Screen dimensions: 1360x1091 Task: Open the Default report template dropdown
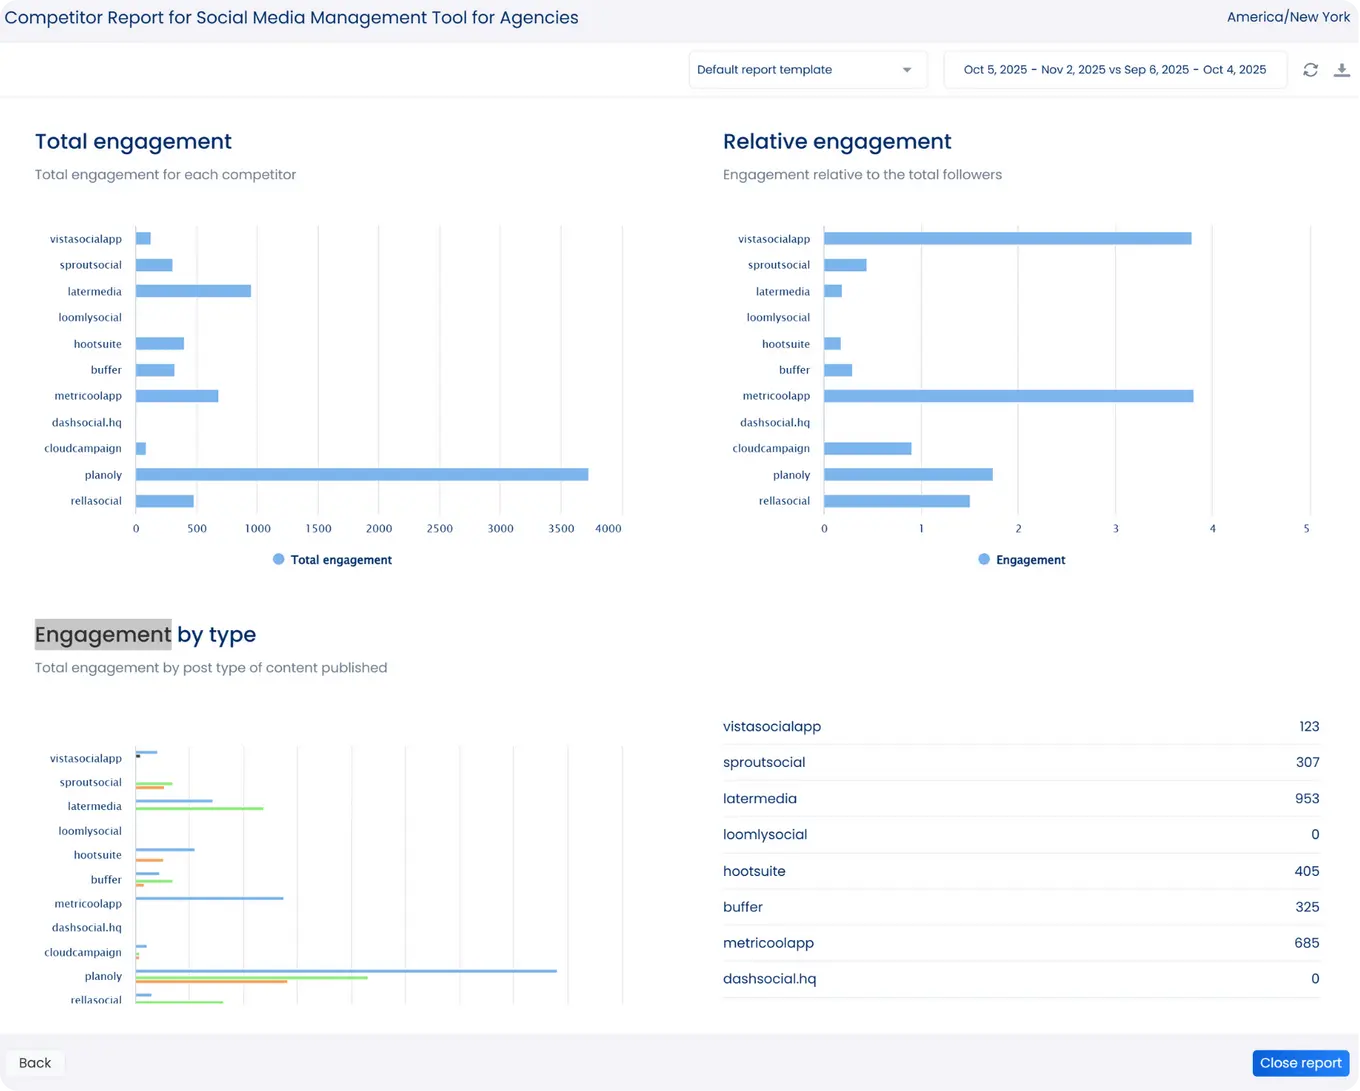[796, 70]
